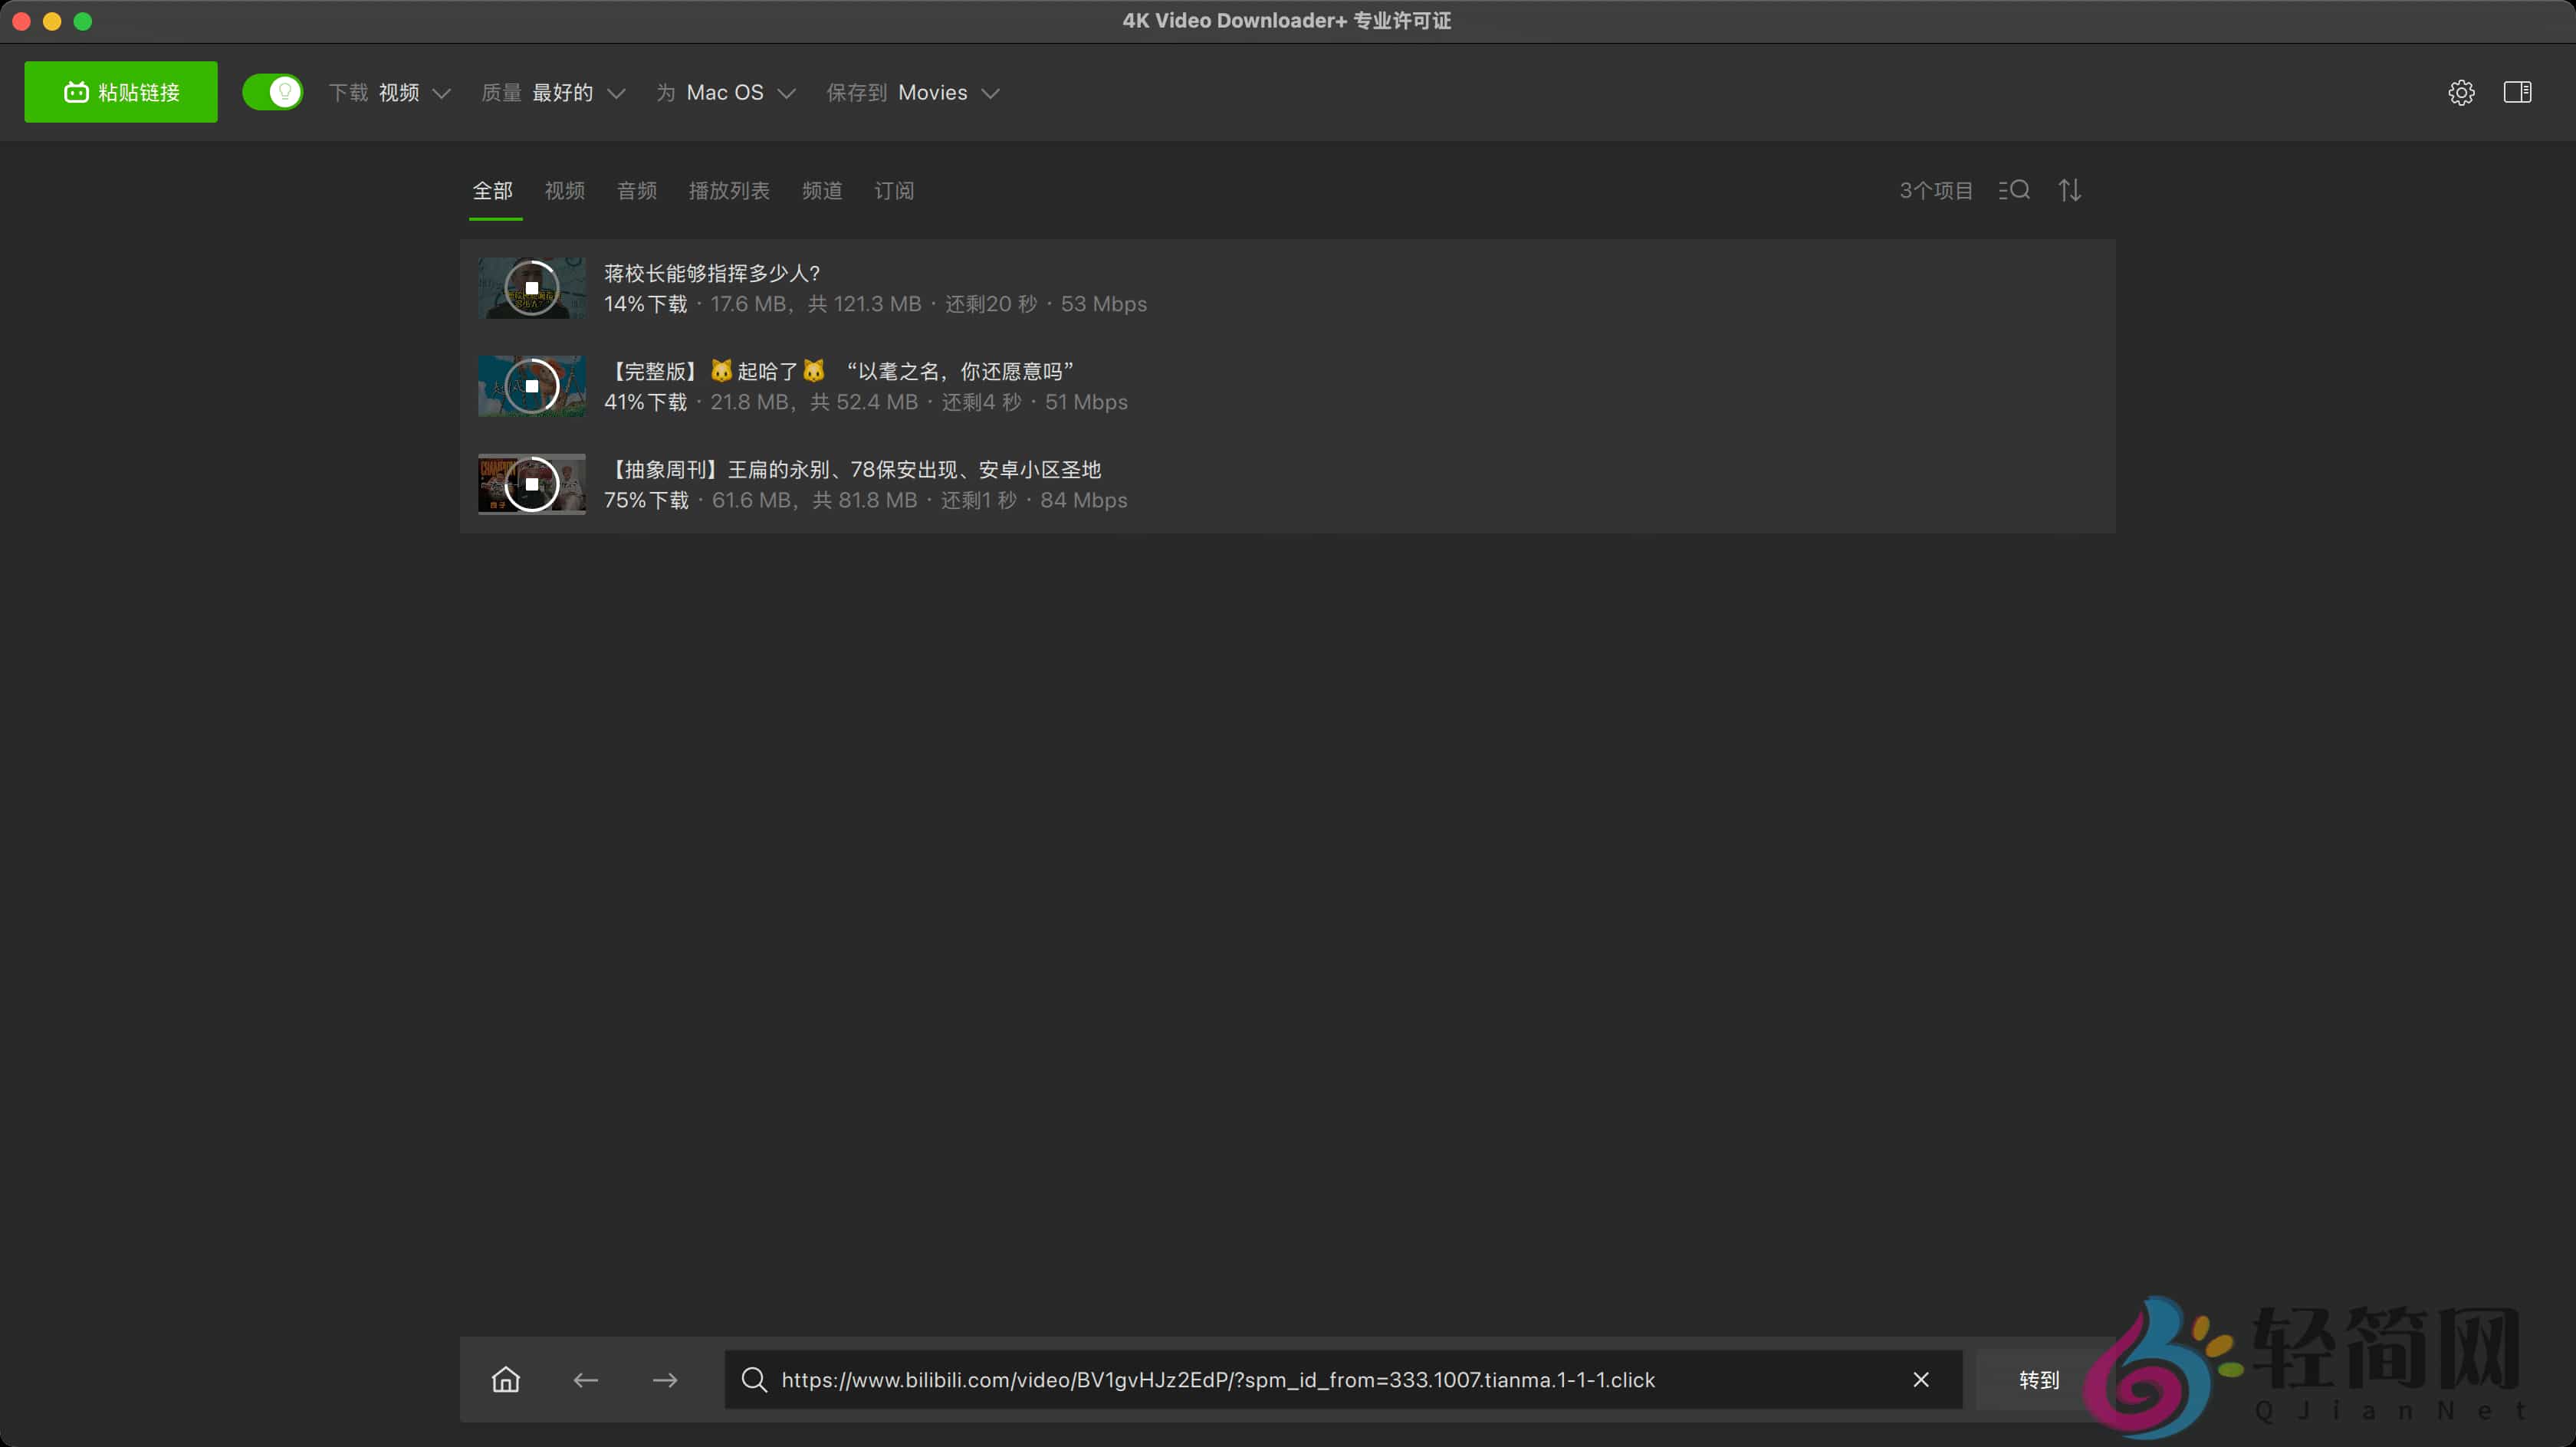
Task: Open the settings gear icon
Action: (2462, 92)
